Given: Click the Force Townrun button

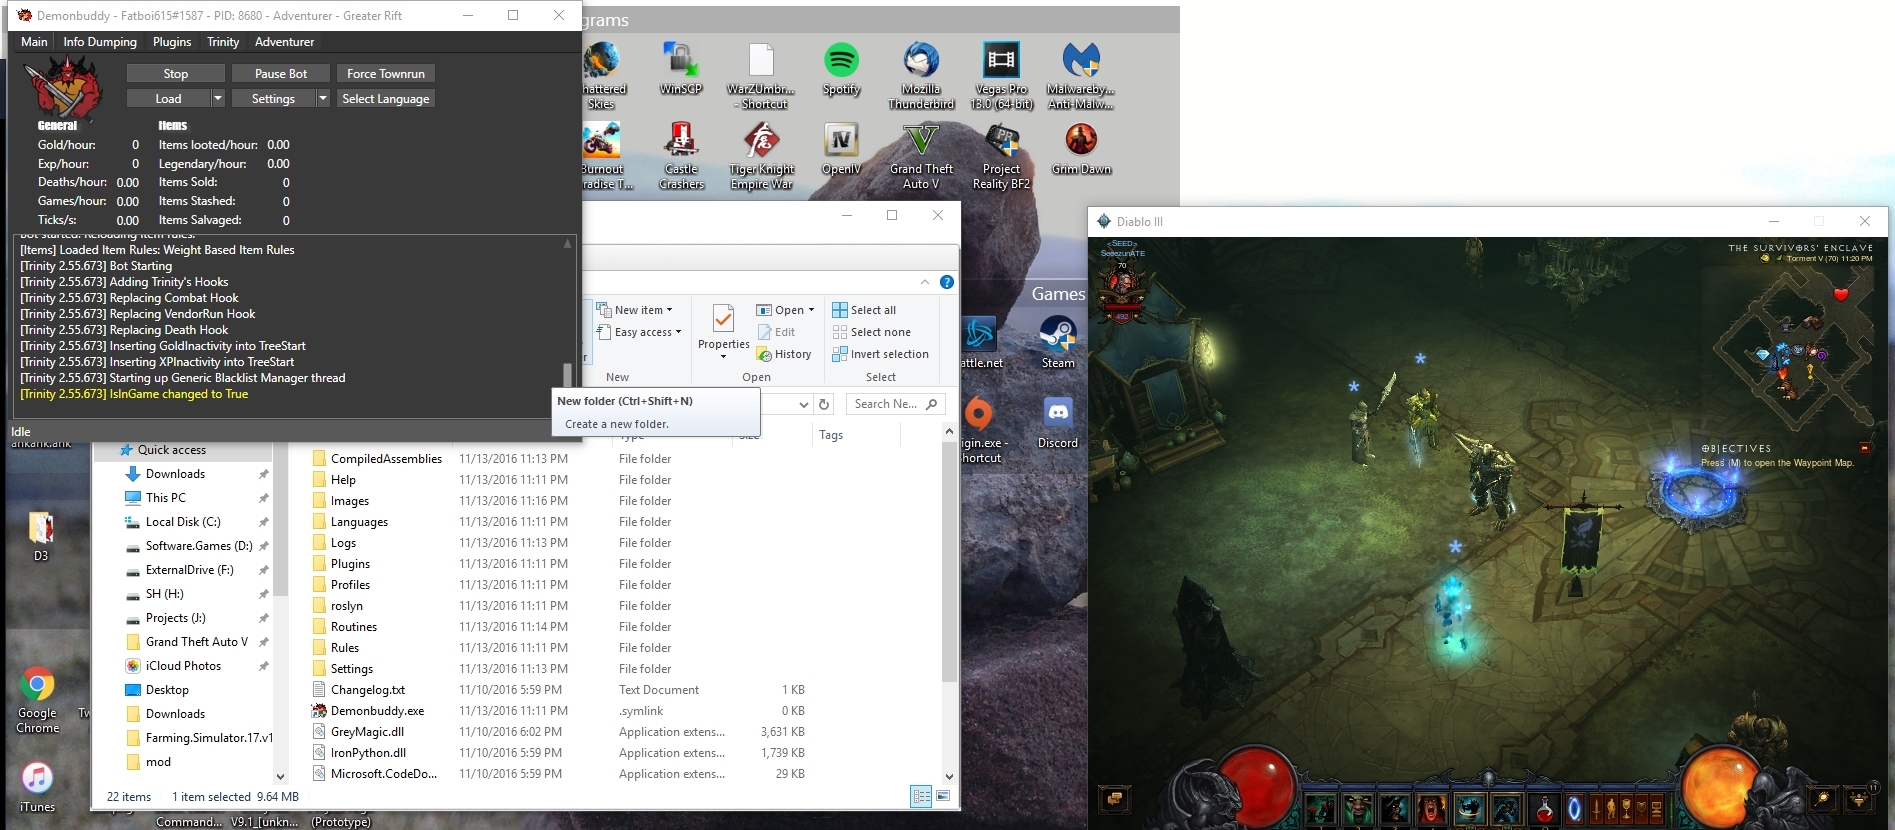Looking at the screenshot, I should [386, 73].
